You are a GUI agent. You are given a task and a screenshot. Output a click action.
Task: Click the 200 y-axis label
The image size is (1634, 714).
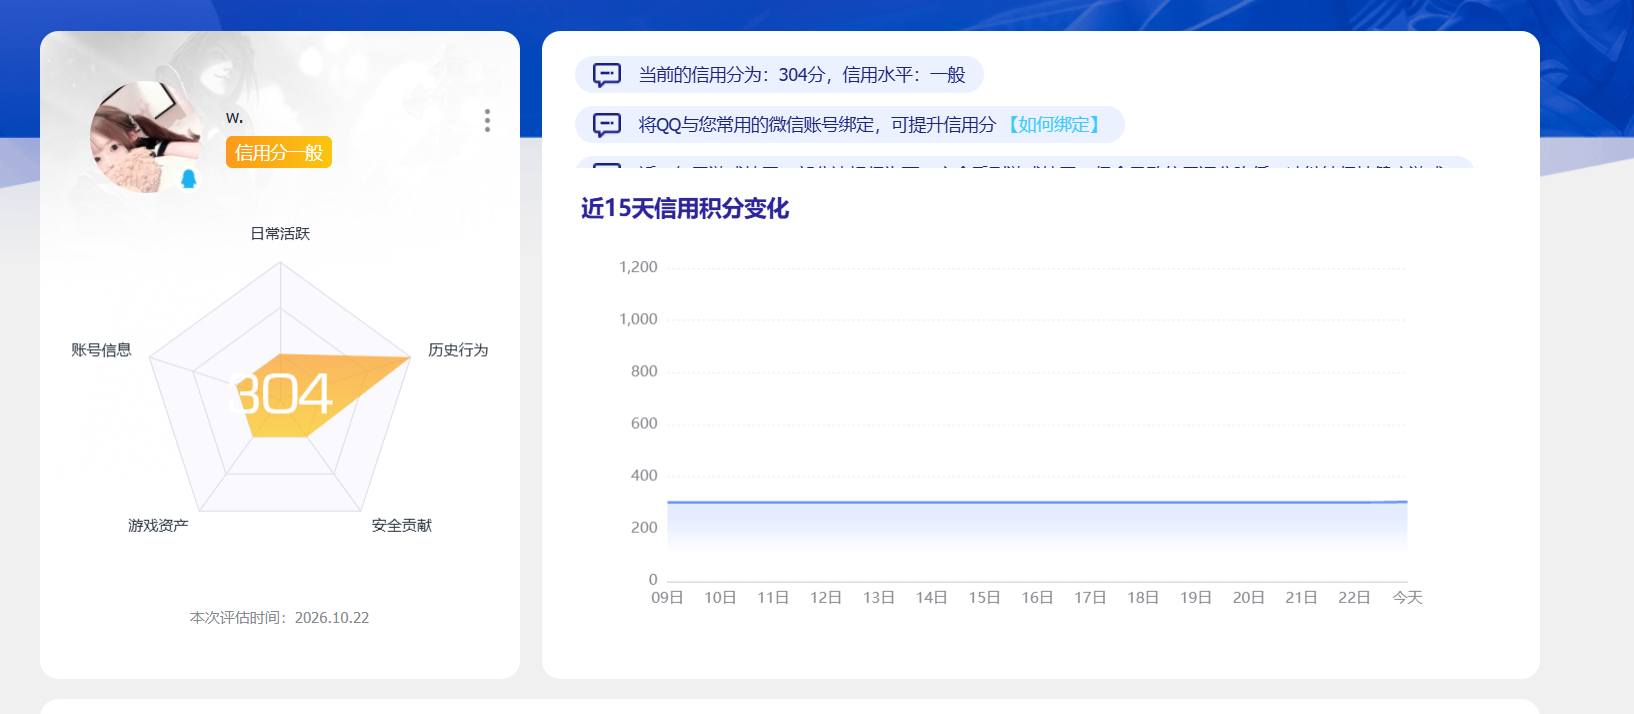pyautogui.click(x=644, y=527)
